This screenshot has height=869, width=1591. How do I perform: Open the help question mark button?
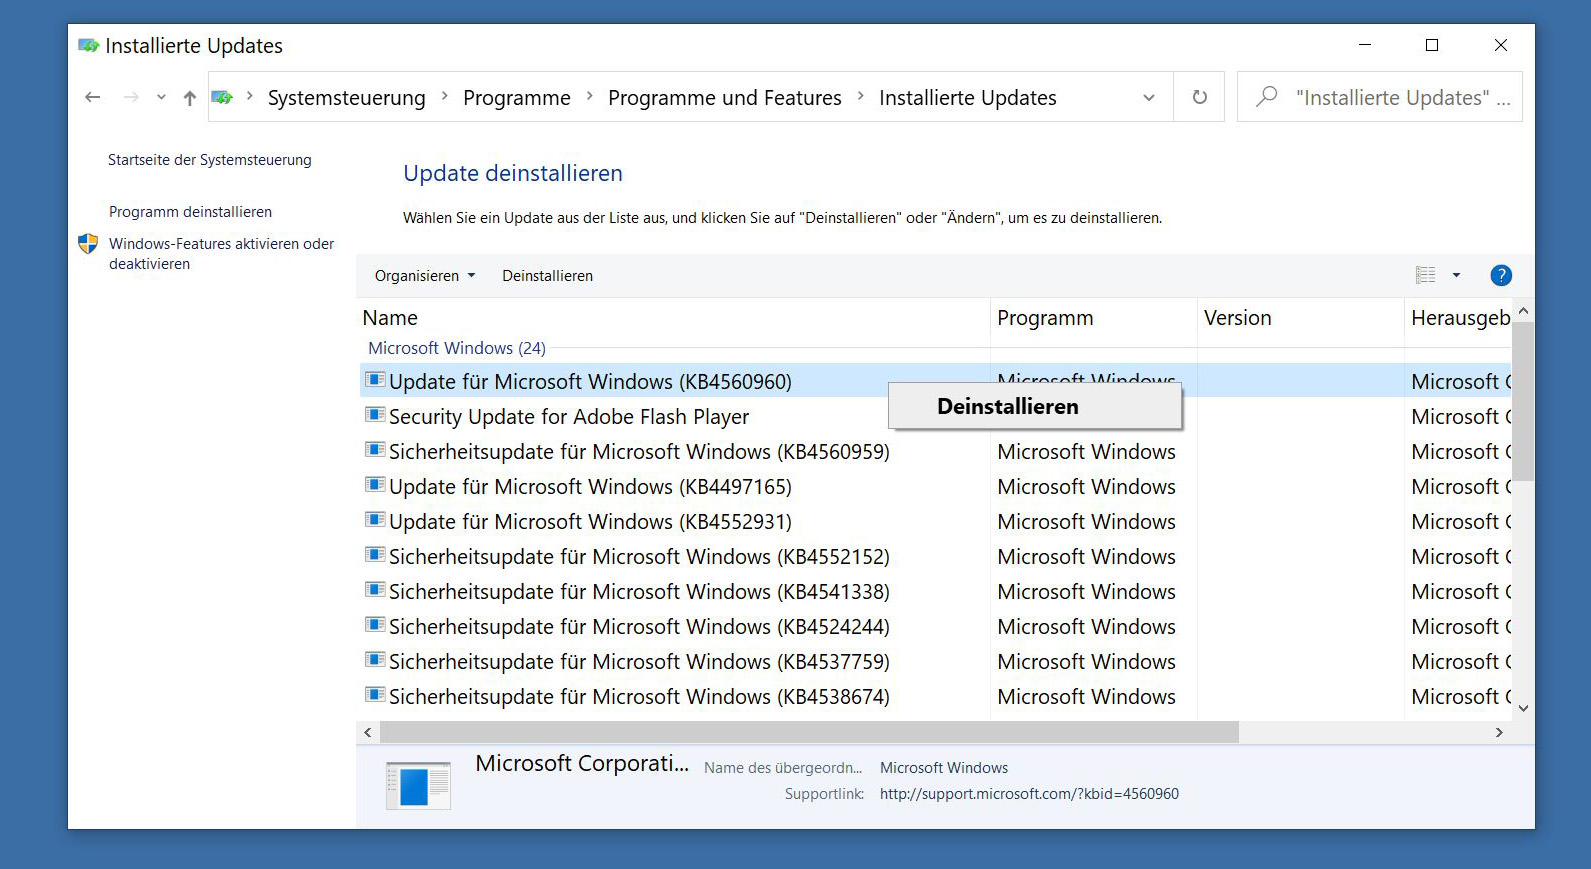(x=1500, y=275)
